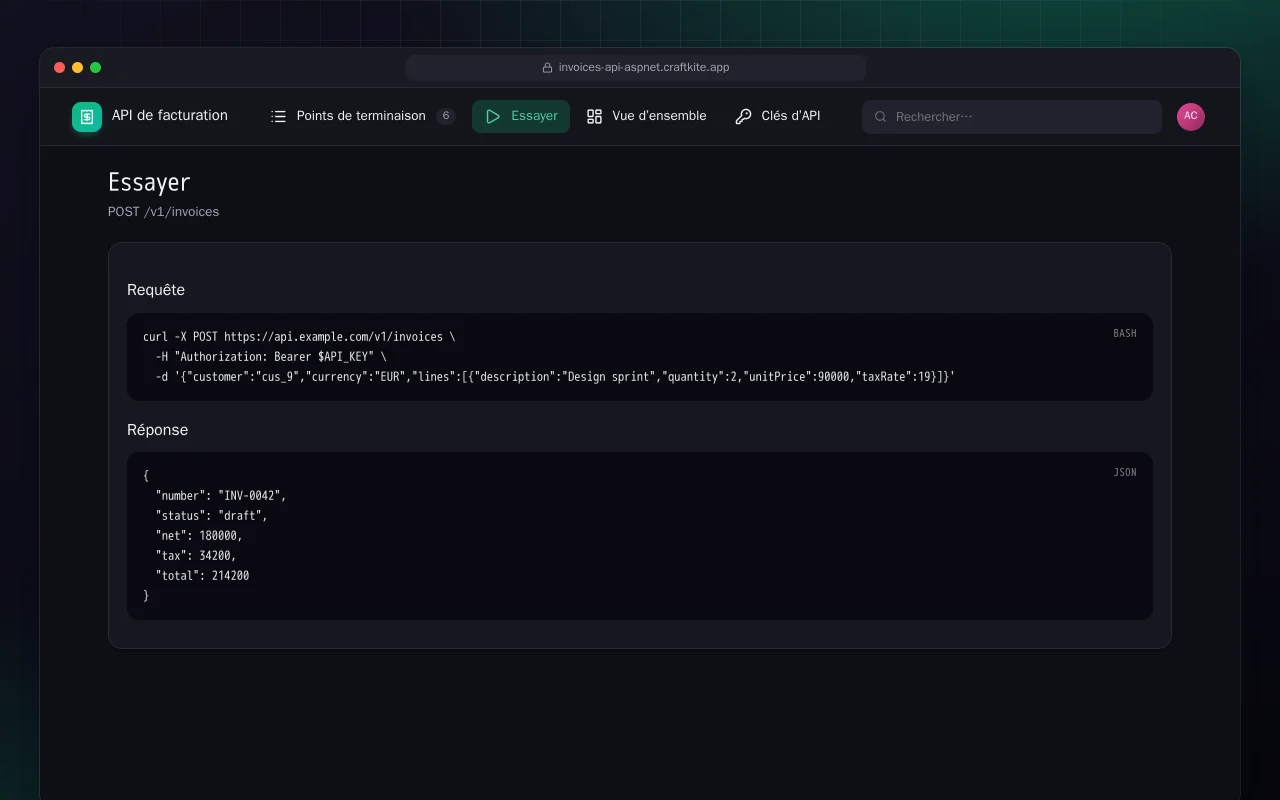
Task: Click the "number": "INV-0042" line
Action: coord(221,496)
